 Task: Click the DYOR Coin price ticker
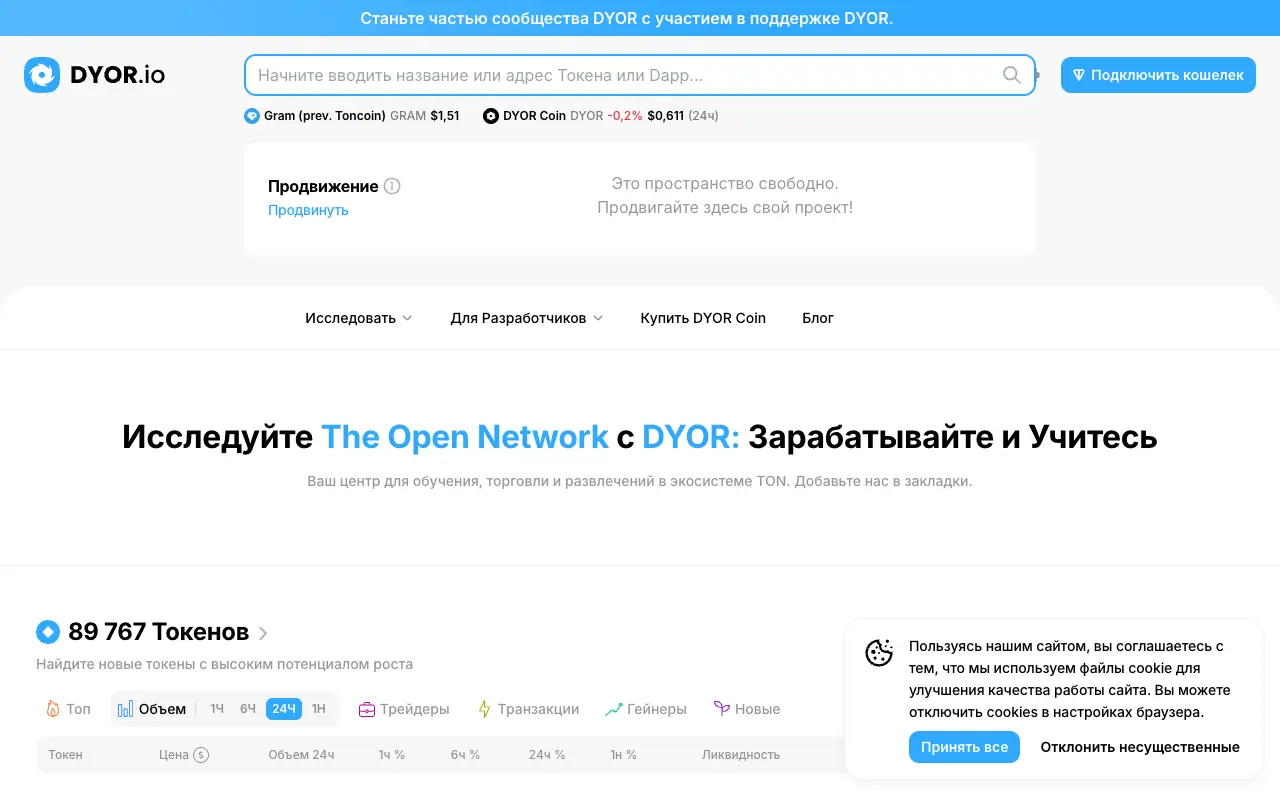(601, 116)
